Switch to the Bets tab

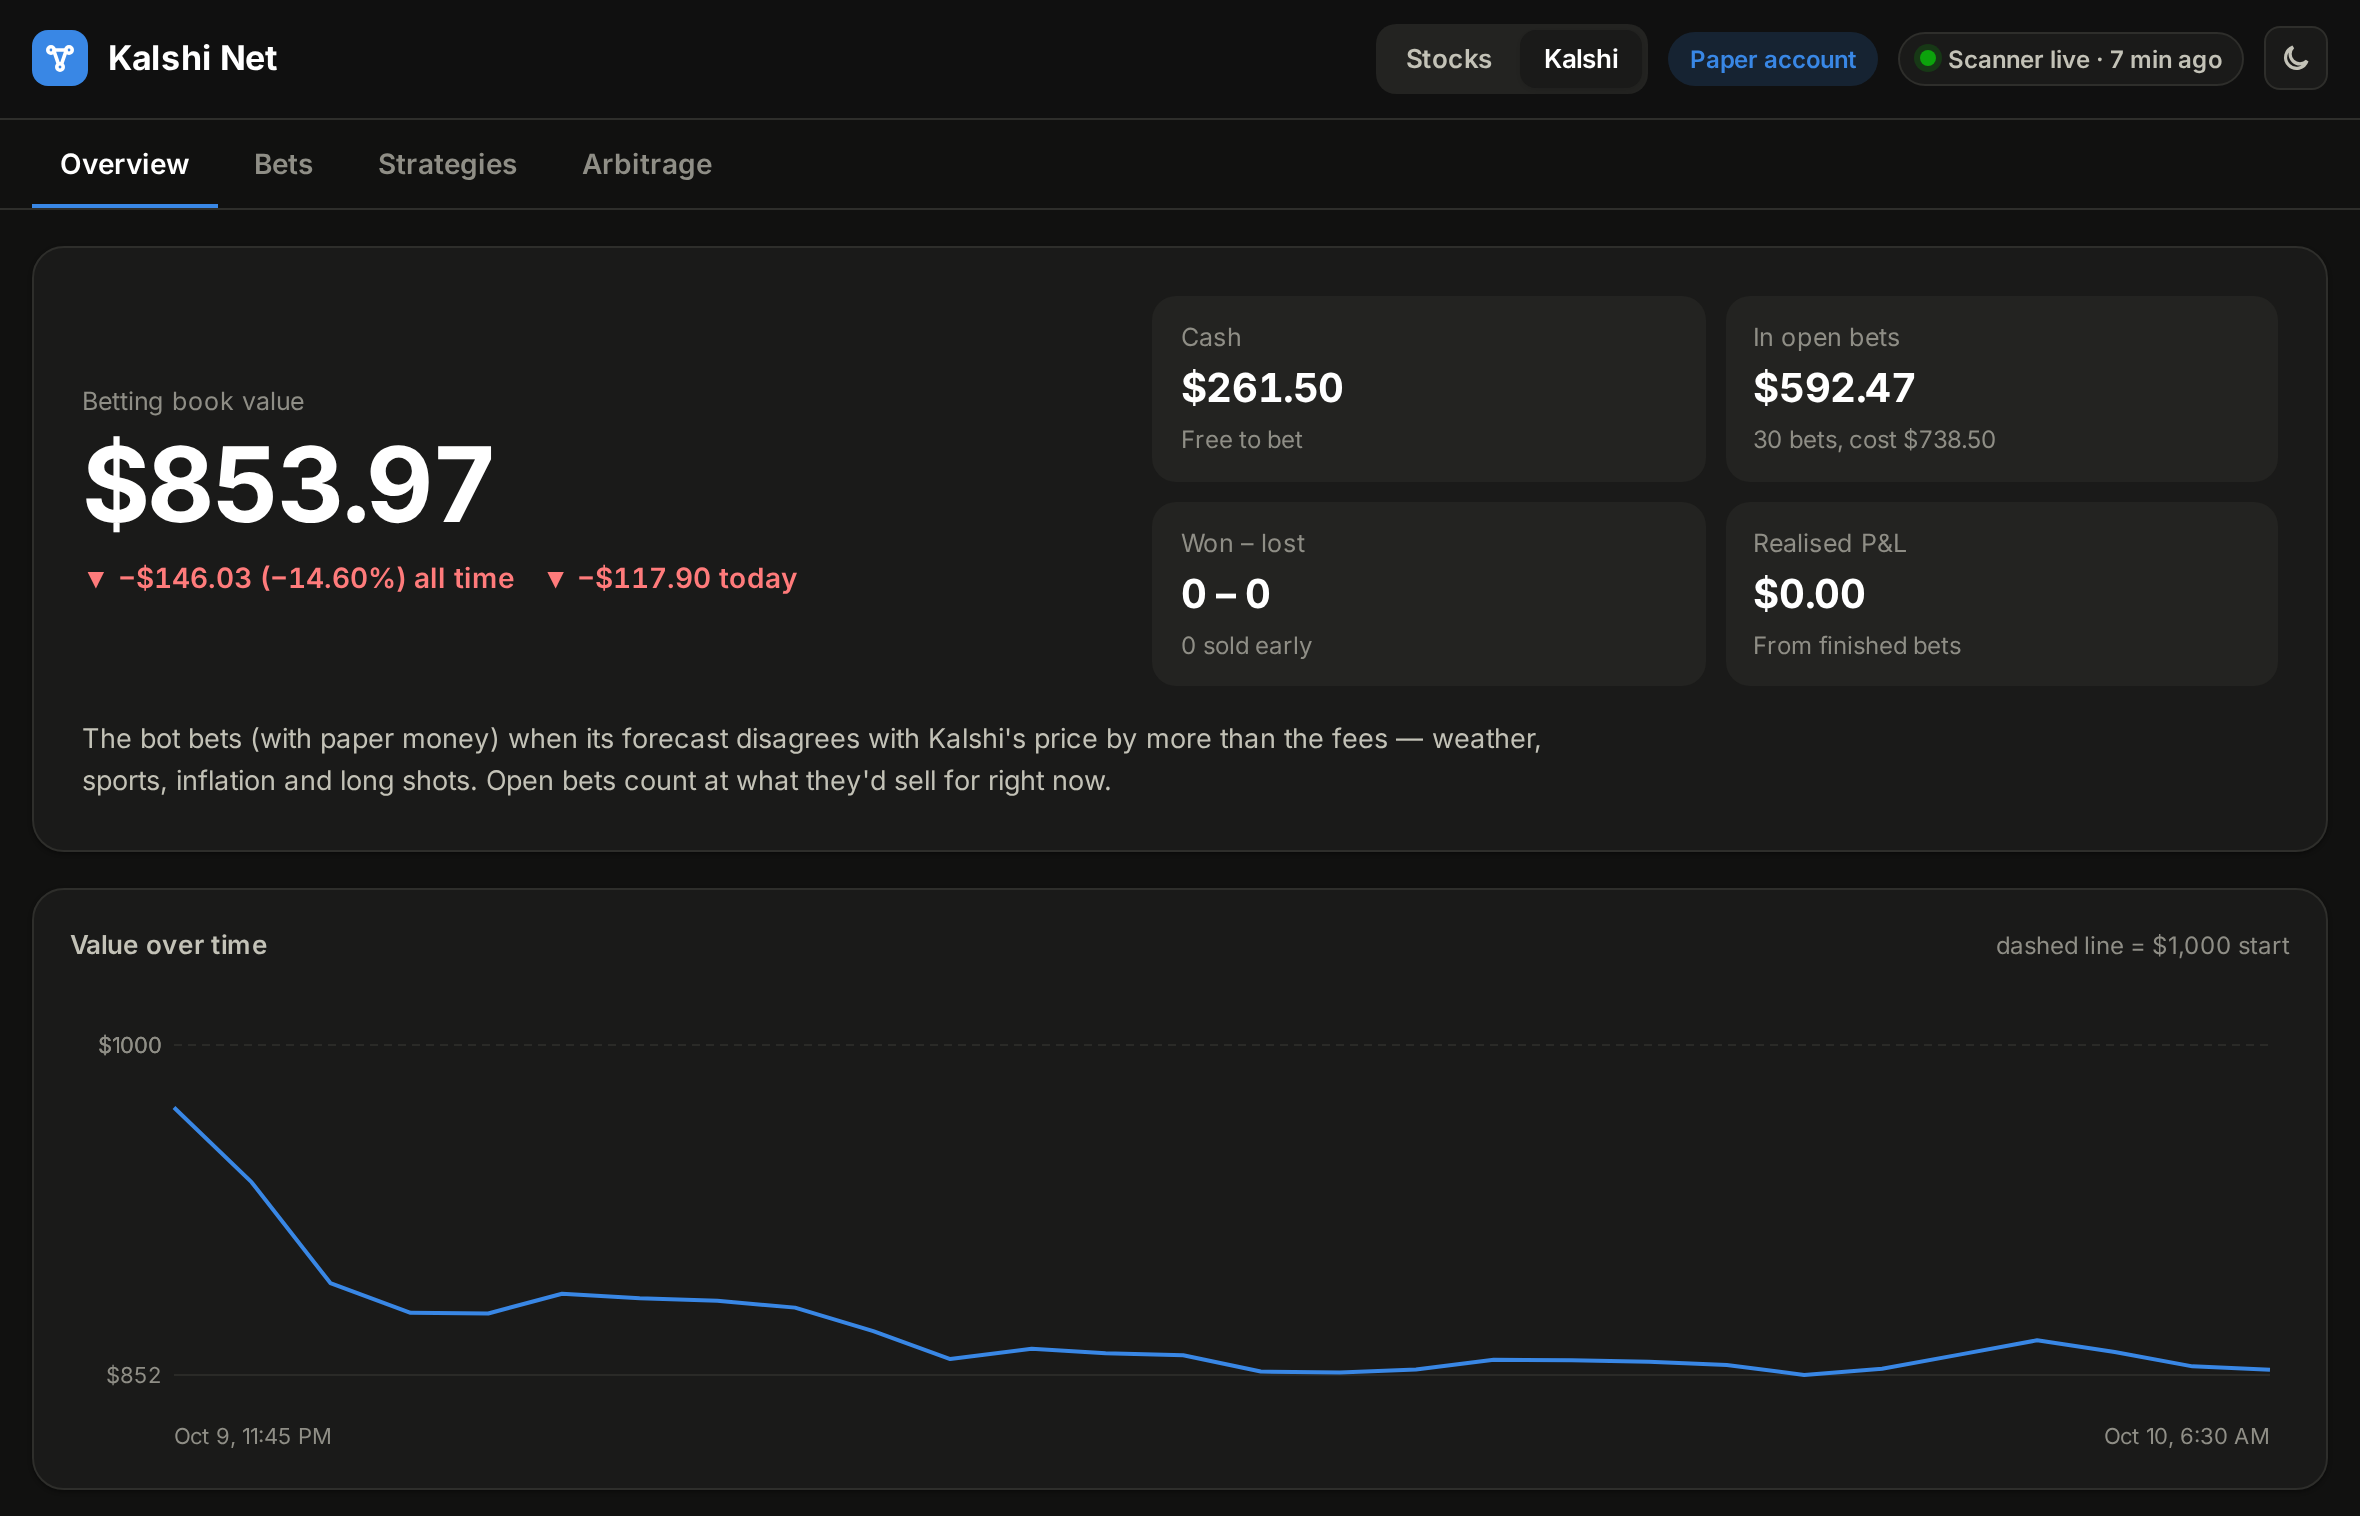(283, 164)
